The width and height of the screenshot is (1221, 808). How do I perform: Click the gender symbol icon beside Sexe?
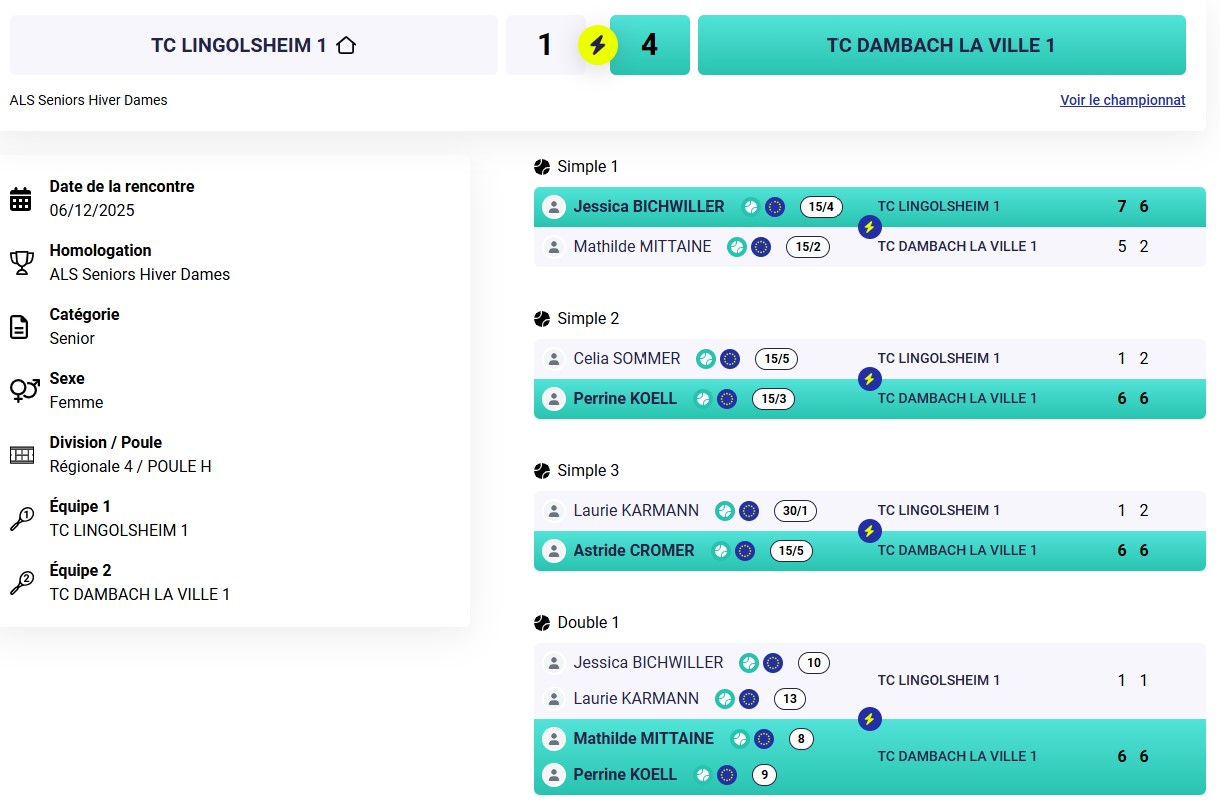point(23,390)
